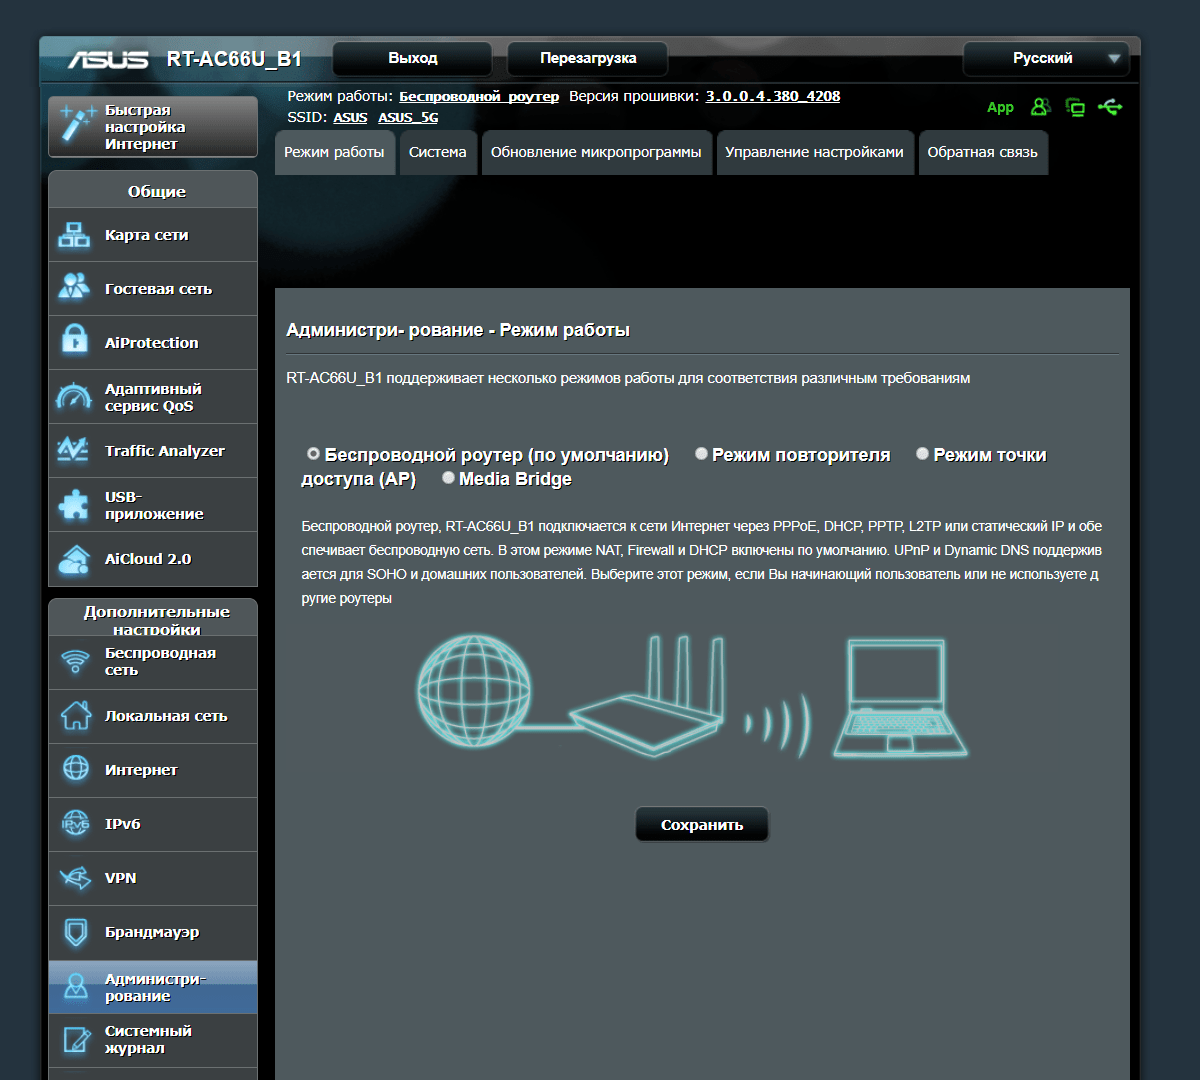This screenshot has width=1200, height=1080.
Task: Click the Administration user icon
Action: click(76, 987)
